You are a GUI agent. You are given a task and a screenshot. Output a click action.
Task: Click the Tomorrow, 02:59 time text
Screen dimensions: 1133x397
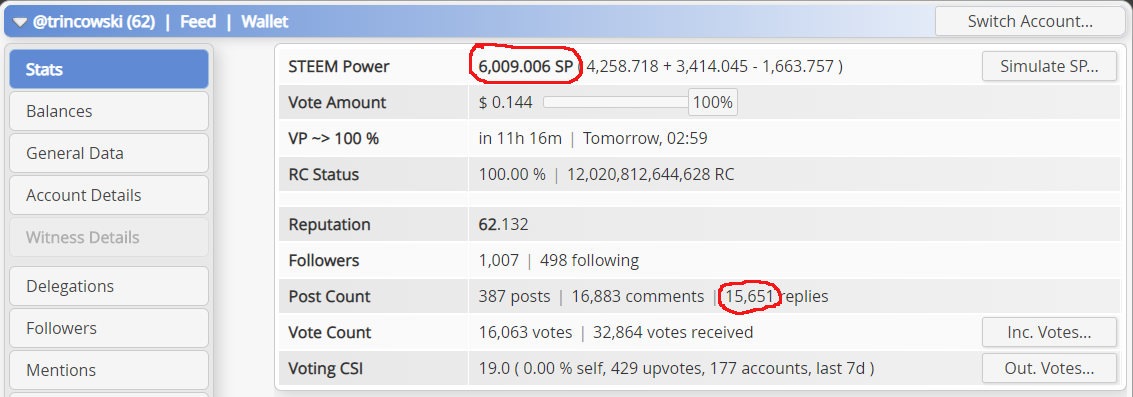tap(645, 138)
